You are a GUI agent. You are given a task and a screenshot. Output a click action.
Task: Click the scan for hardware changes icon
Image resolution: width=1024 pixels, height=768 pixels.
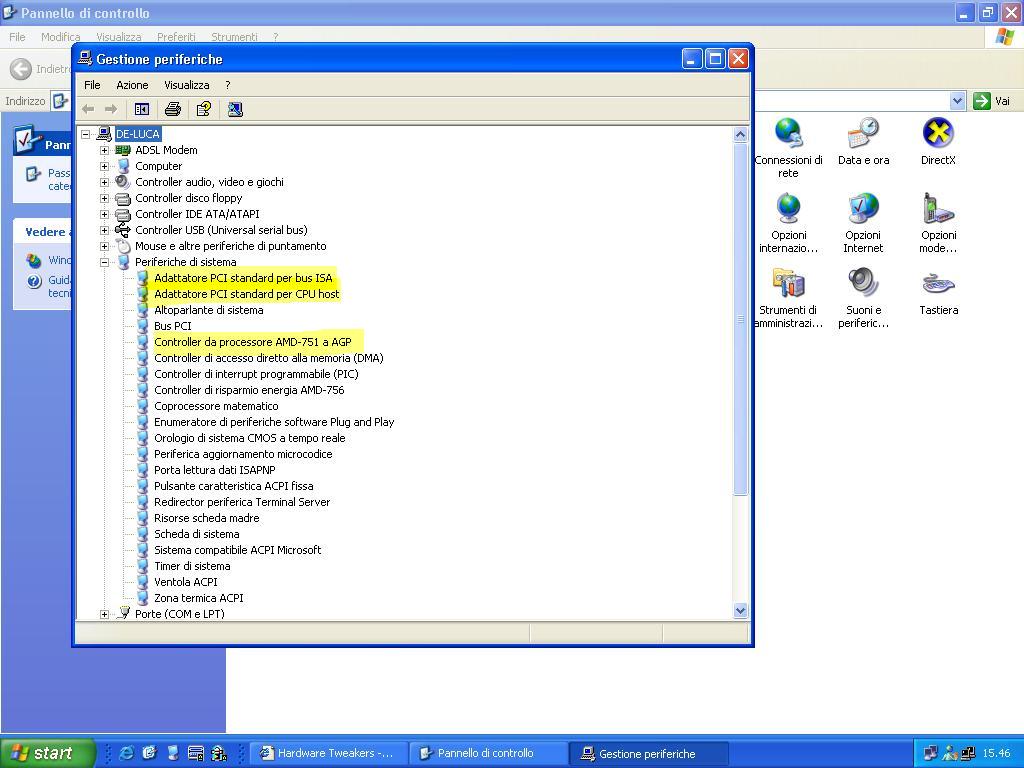[x=235, y=109]
